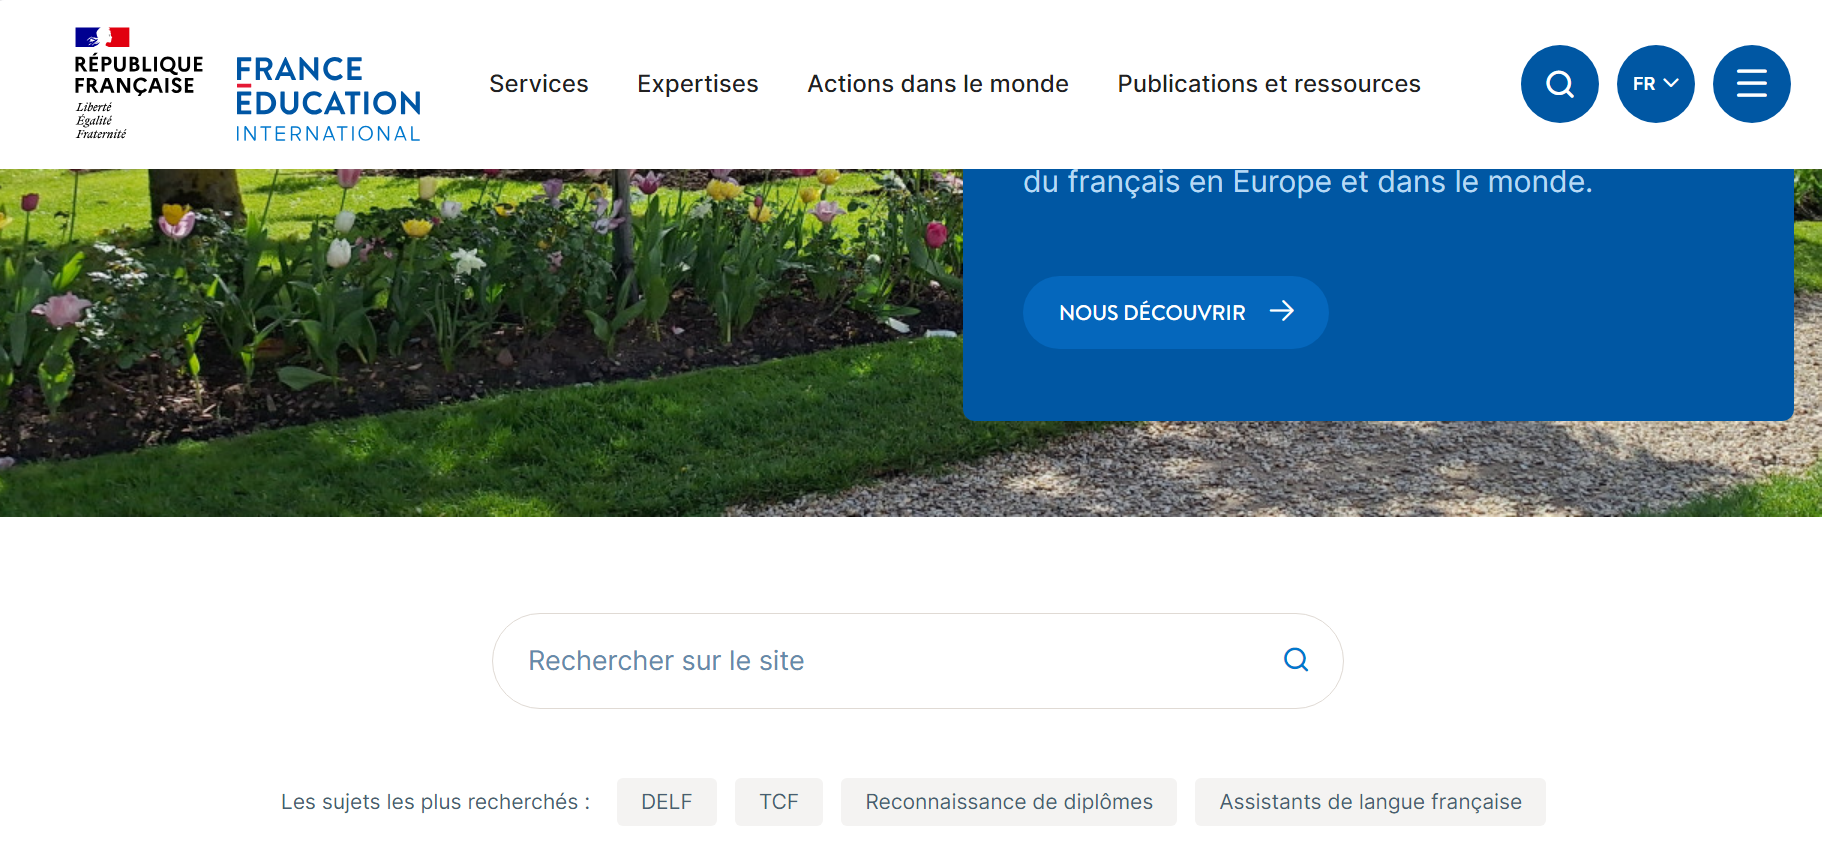Select the TCF popular topic

[779, 802]
